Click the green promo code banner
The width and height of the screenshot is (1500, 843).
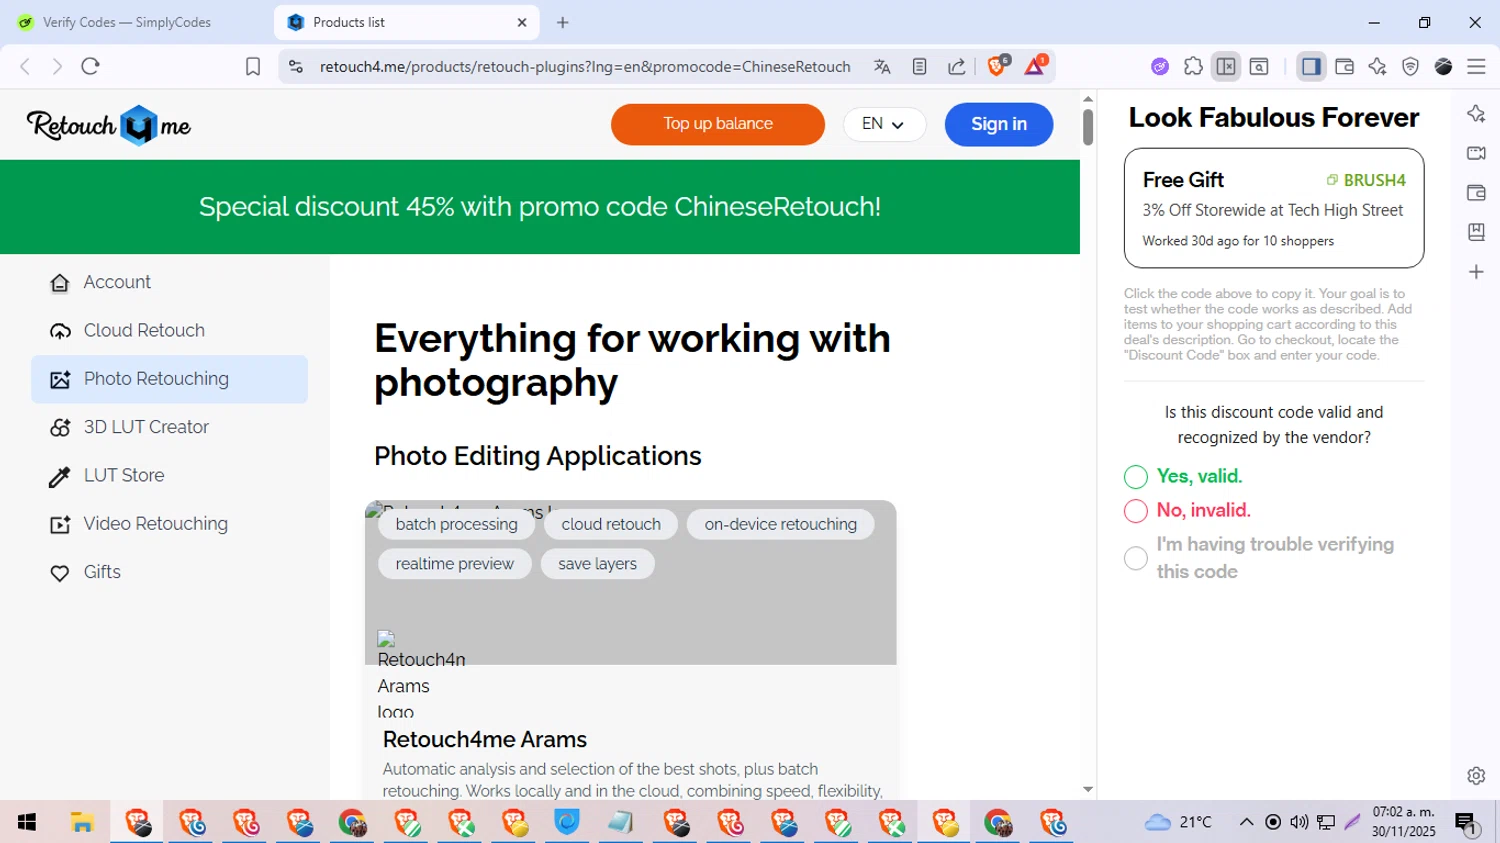click(x=540, y=207)
